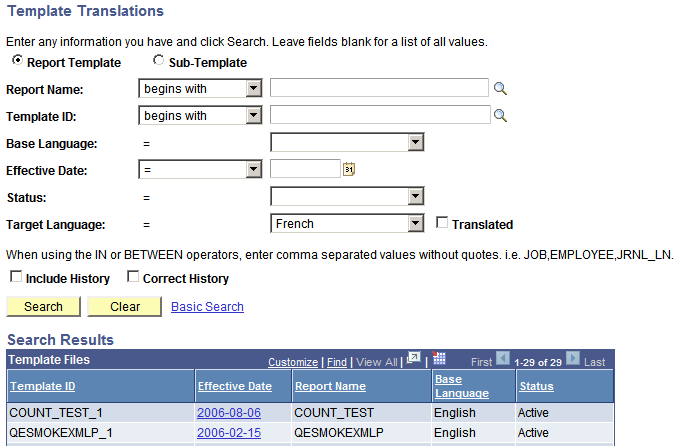Viewport: 689px width, 446px height.
Task: Switch to Basic Search link
Action: [207, 307]
